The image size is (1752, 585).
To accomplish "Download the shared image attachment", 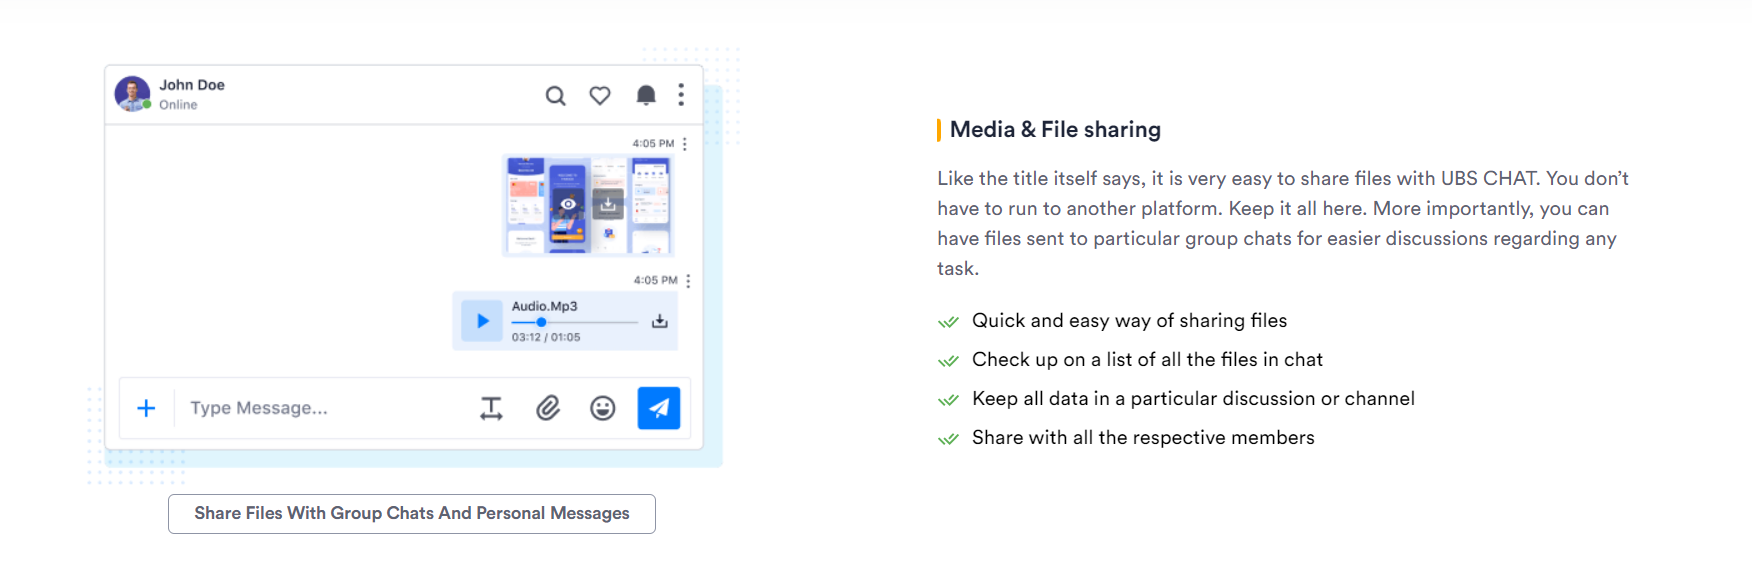I will click(x=608, y=204).
